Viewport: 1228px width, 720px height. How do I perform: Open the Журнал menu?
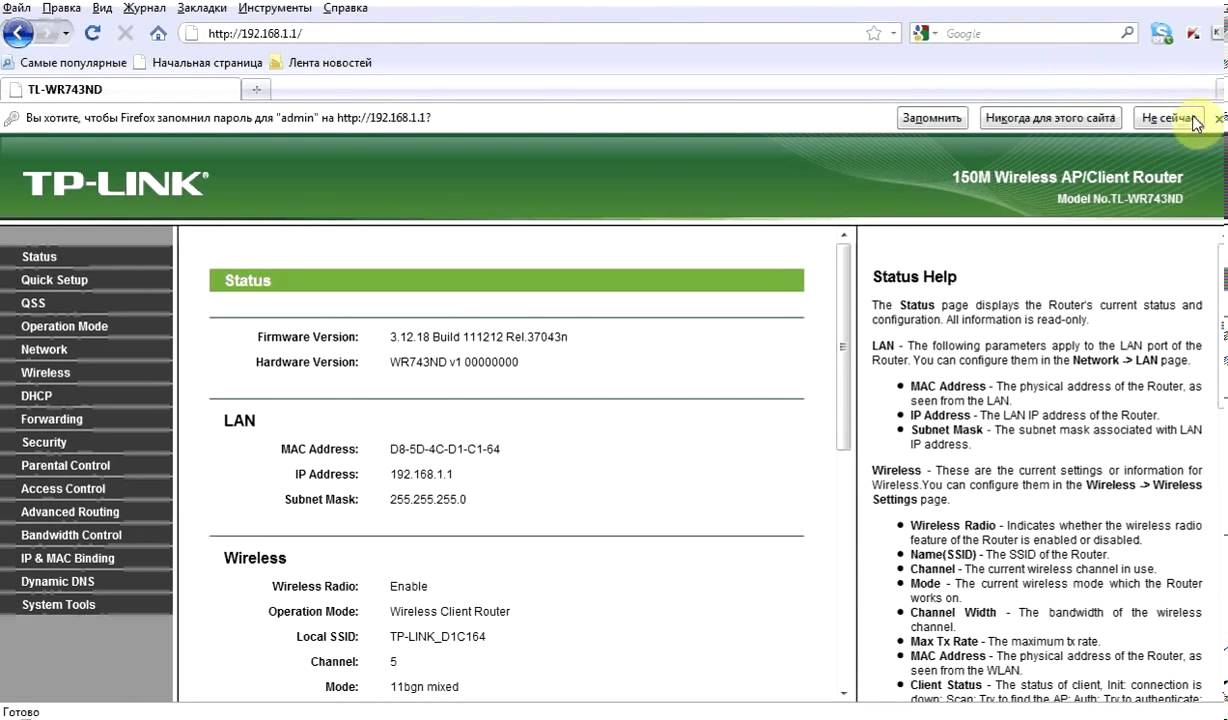144,8
